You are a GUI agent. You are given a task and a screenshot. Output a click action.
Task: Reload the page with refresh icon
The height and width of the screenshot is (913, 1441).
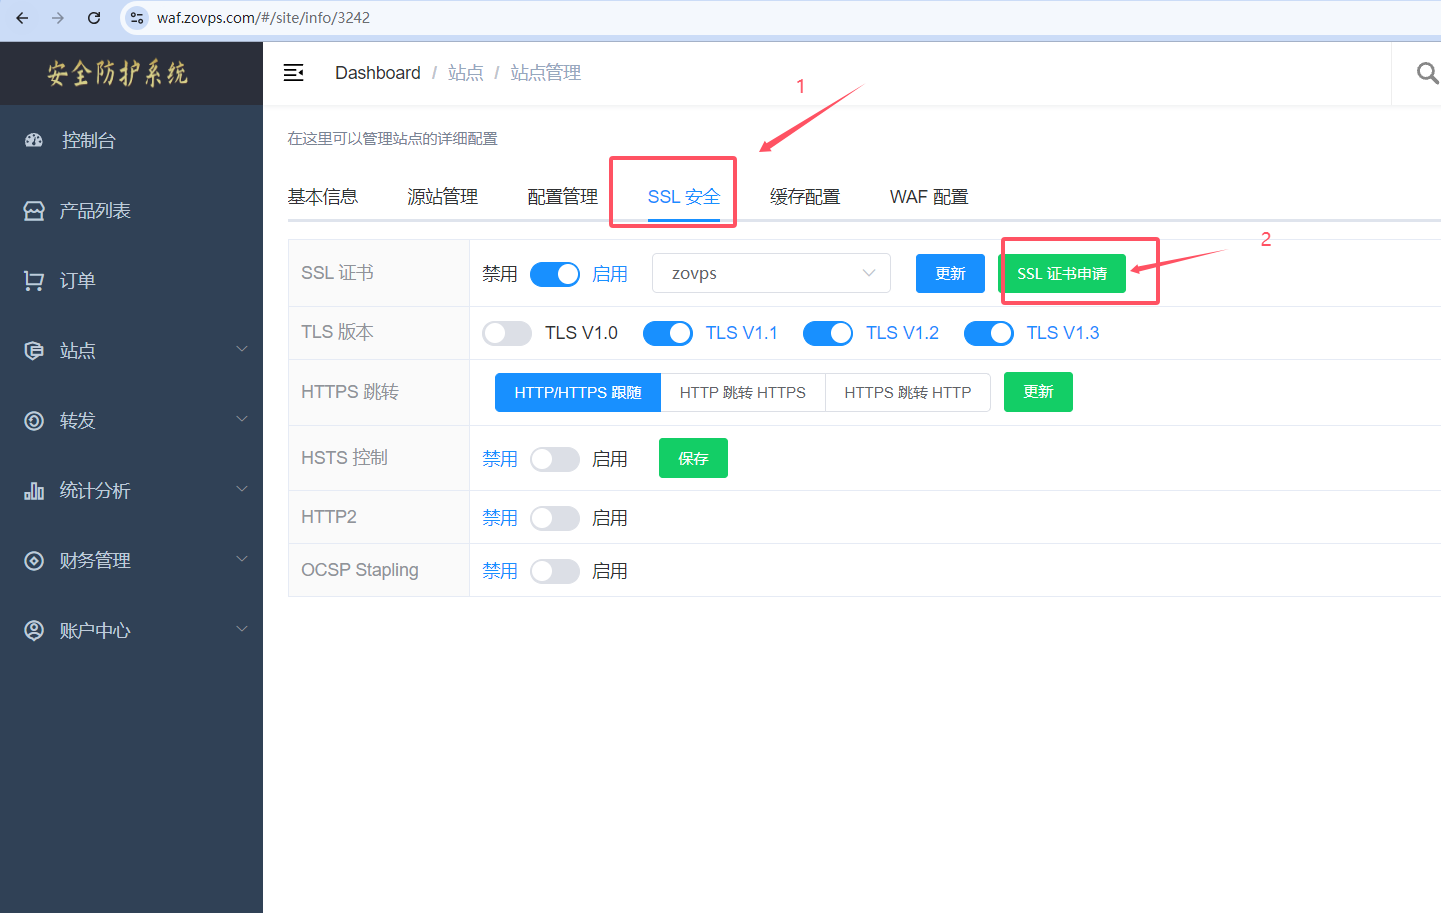pyautogui.click(x=94, y=18)
